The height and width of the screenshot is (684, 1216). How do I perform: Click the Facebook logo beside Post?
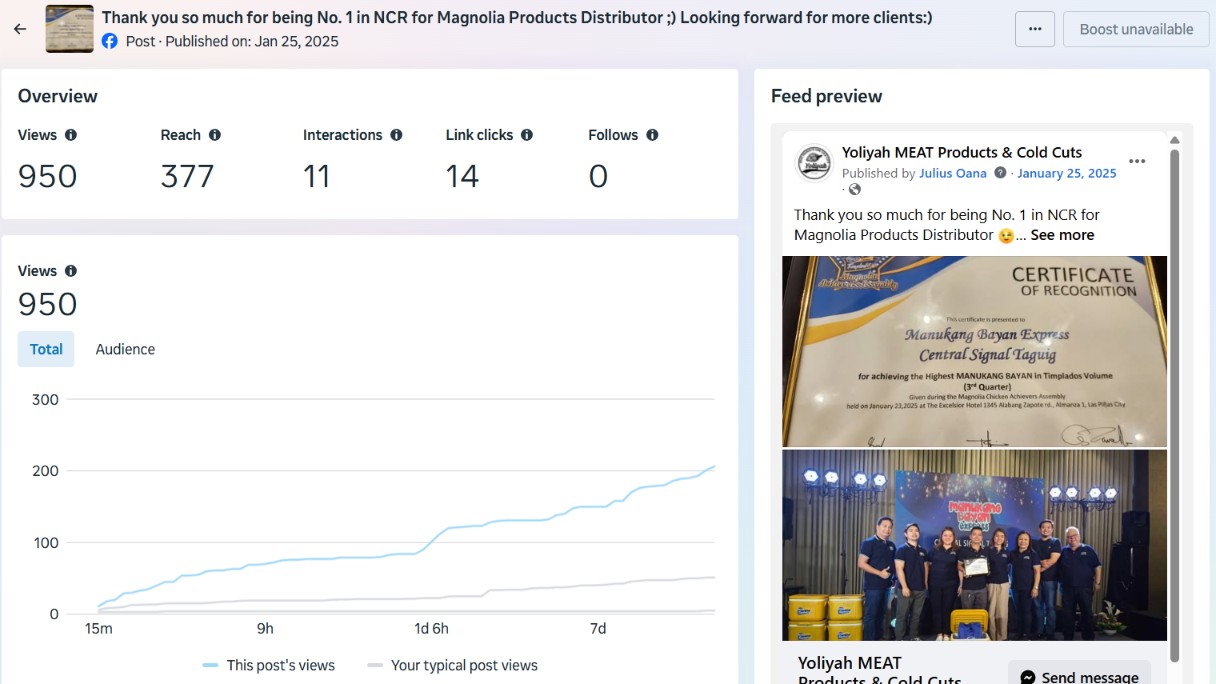click(x=110, y=41)
